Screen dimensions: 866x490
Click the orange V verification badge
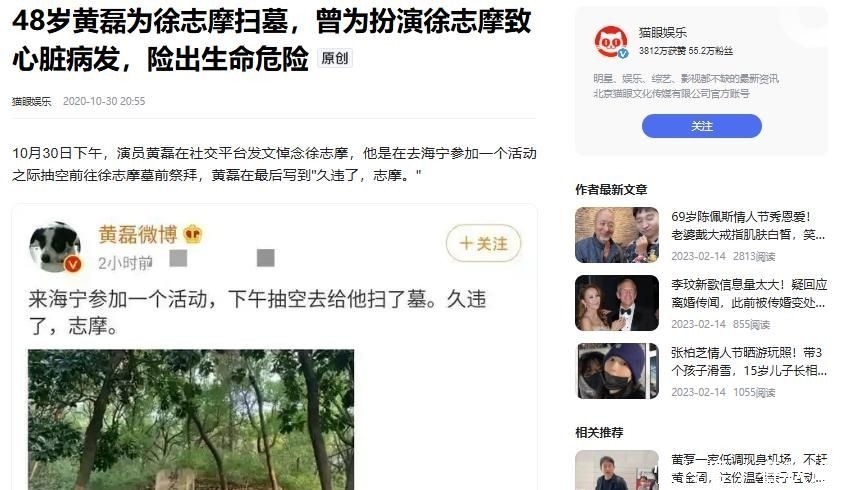pos(72,265)
